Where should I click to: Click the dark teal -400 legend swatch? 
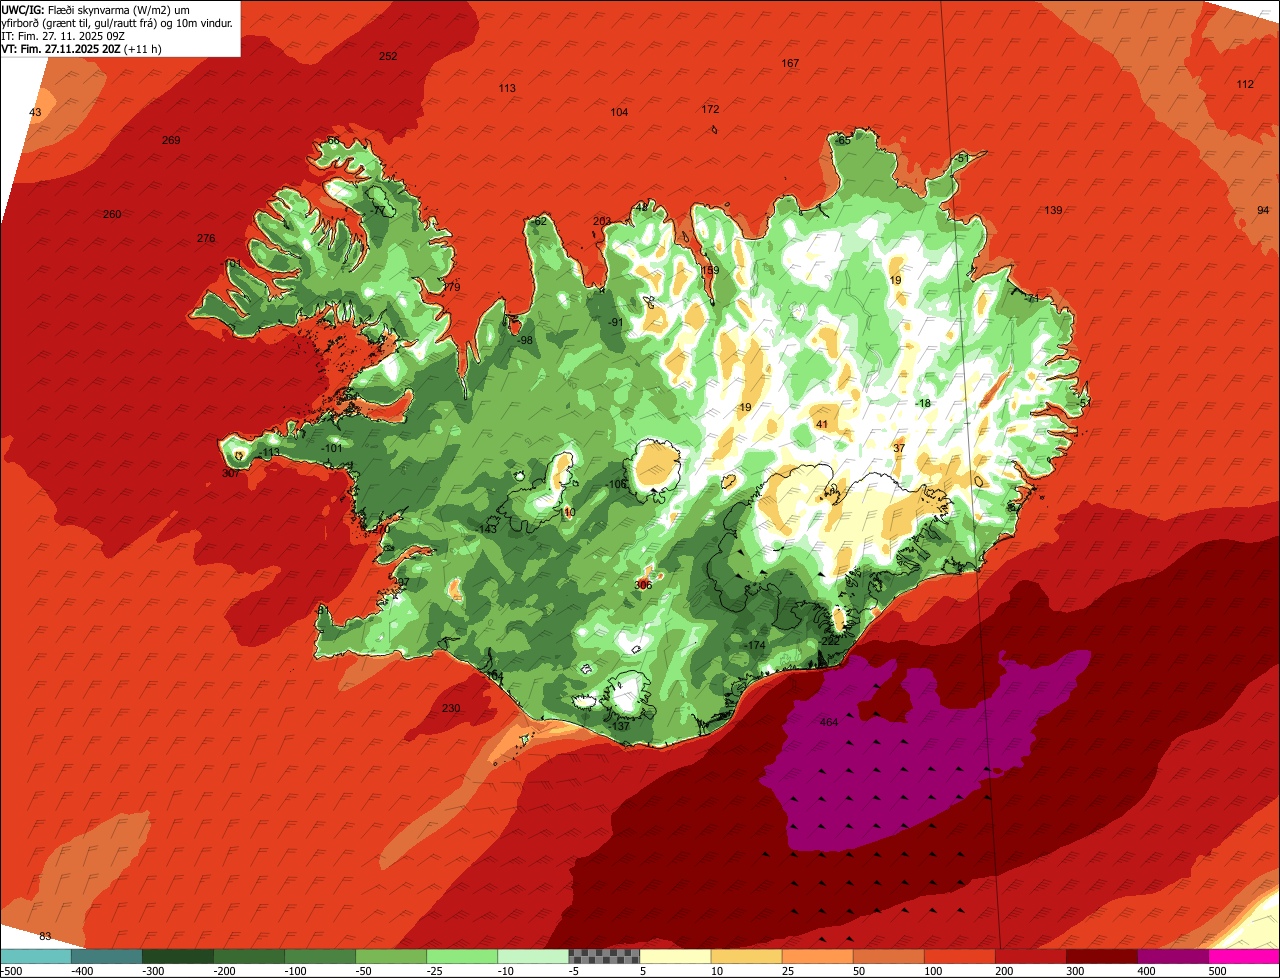pos(106,956)
